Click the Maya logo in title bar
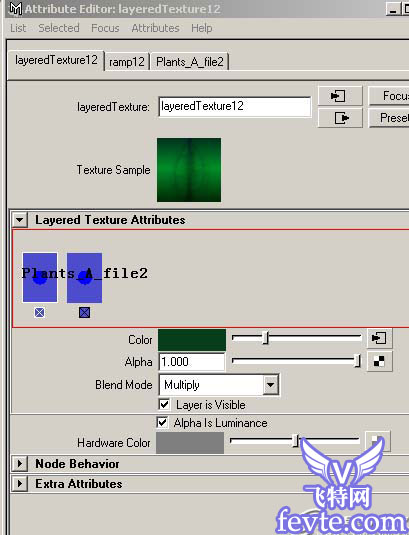 point(16,9)
